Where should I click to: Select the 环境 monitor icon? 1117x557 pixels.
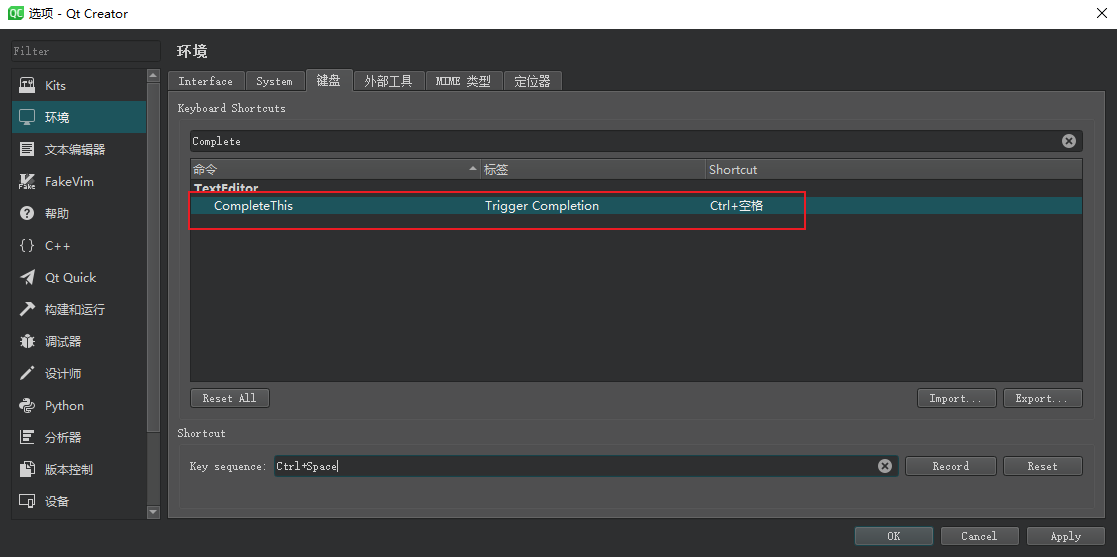pyautogui.click(x=27, y=118)
